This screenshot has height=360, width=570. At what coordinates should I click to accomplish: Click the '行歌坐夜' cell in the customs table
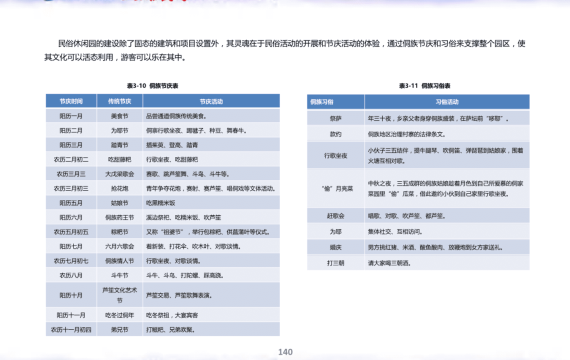pos(336,155)
